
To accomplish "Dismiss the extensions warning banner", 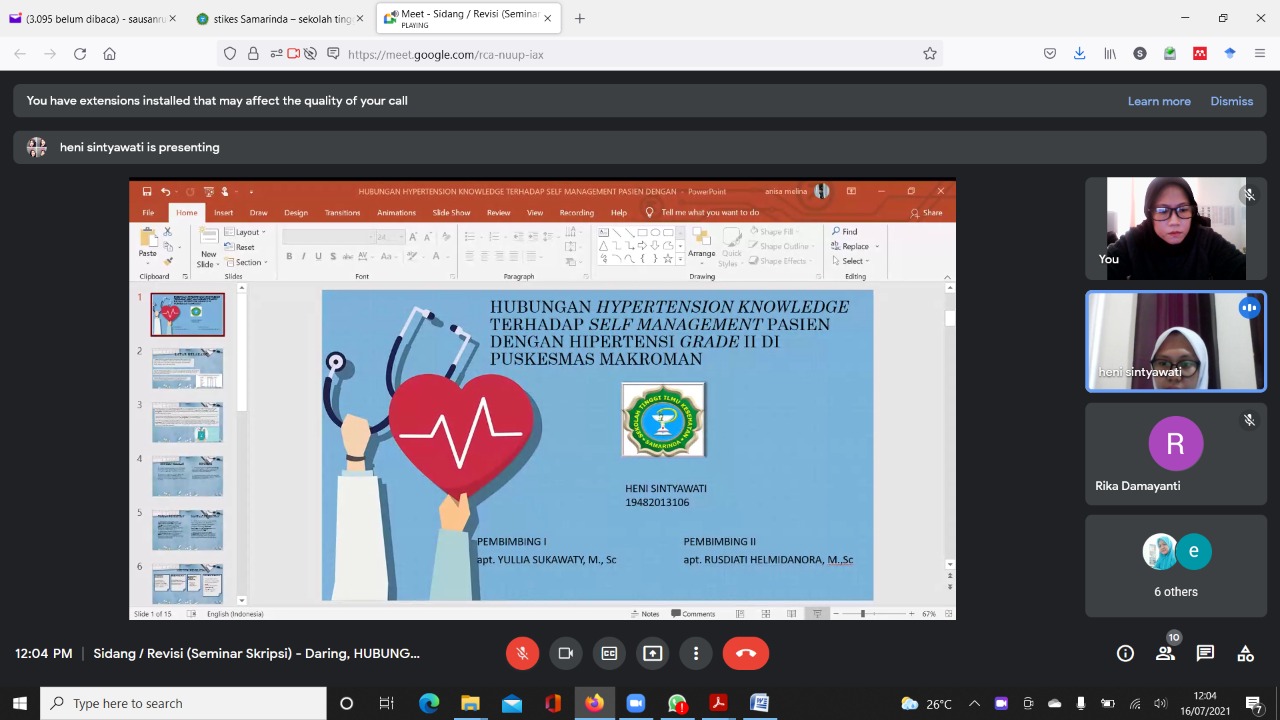I will point(1231,101).
